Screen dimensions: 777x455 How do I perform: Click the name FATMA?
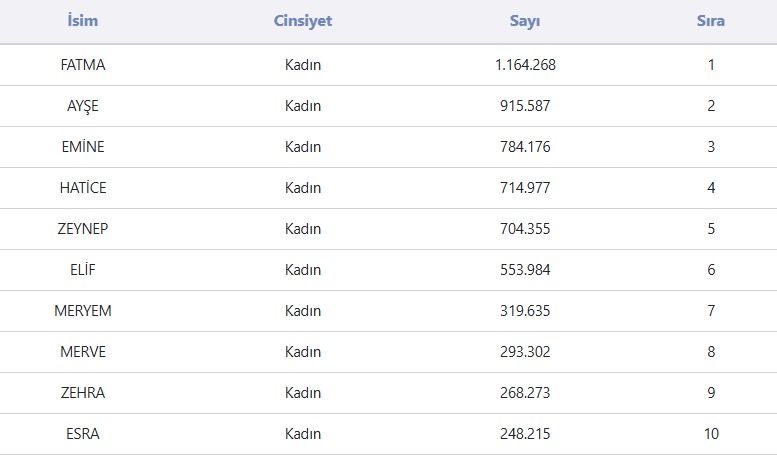pos(82,65)
